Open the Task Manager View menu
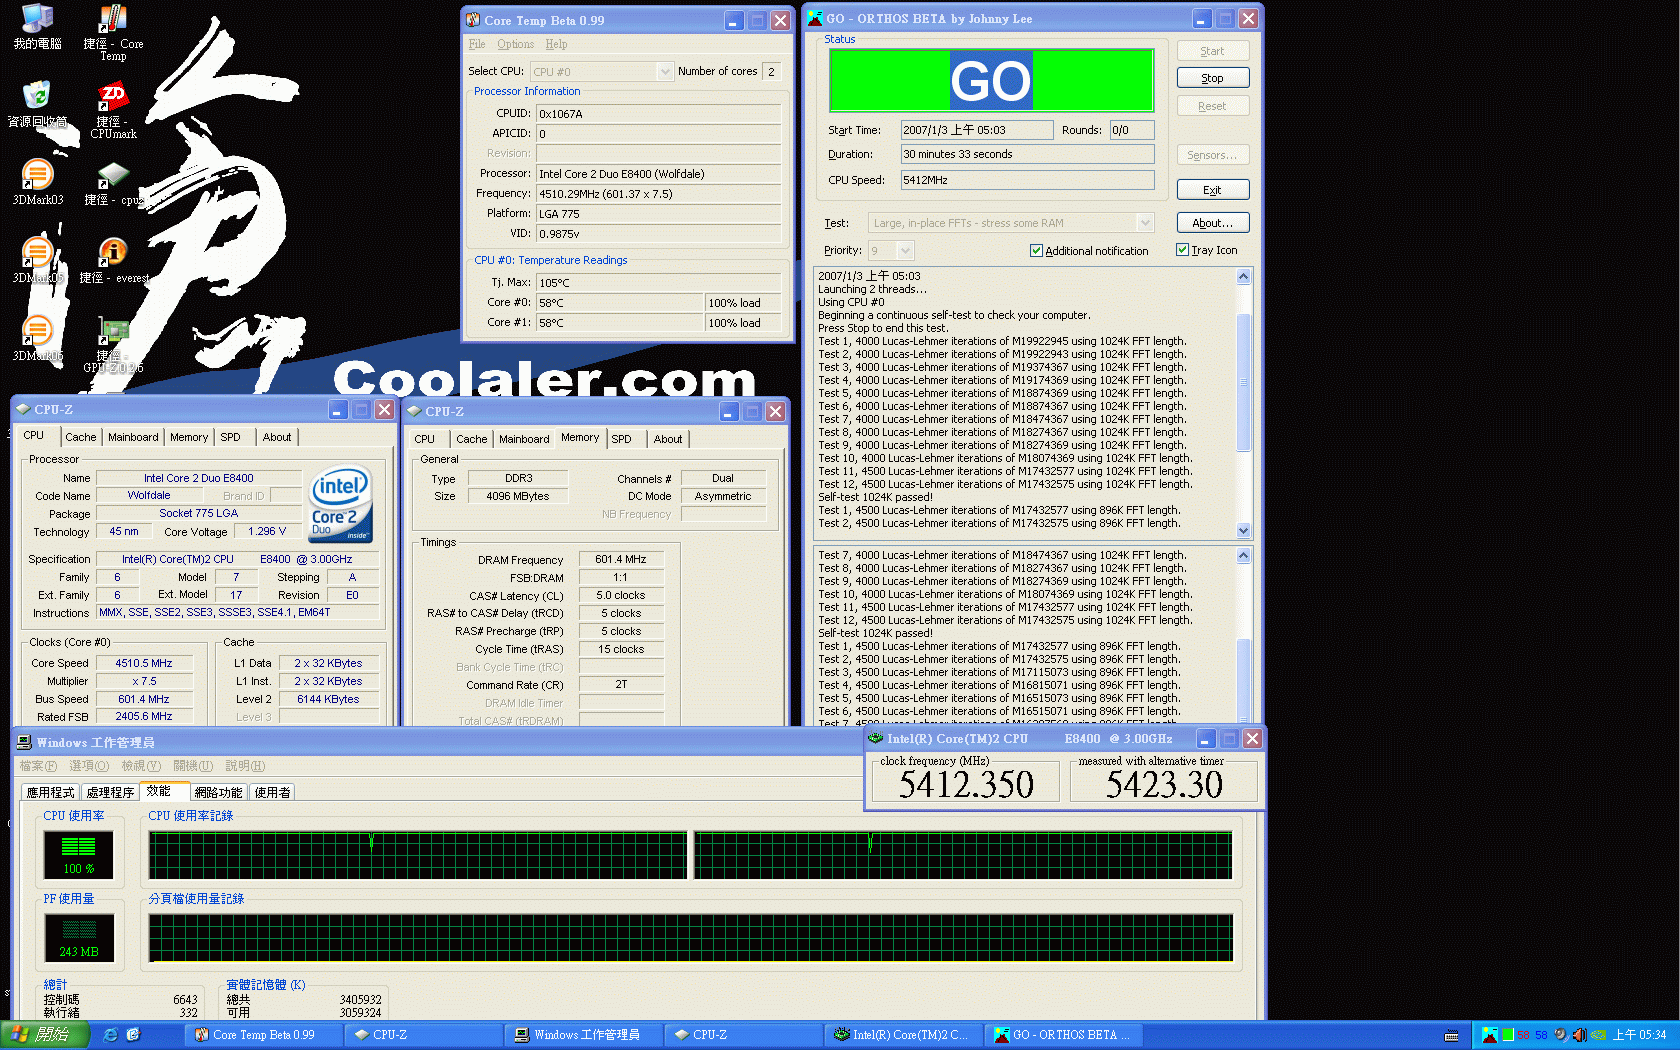The height and width of the screenshot is (1050, 1680). (x=141, y=765)
